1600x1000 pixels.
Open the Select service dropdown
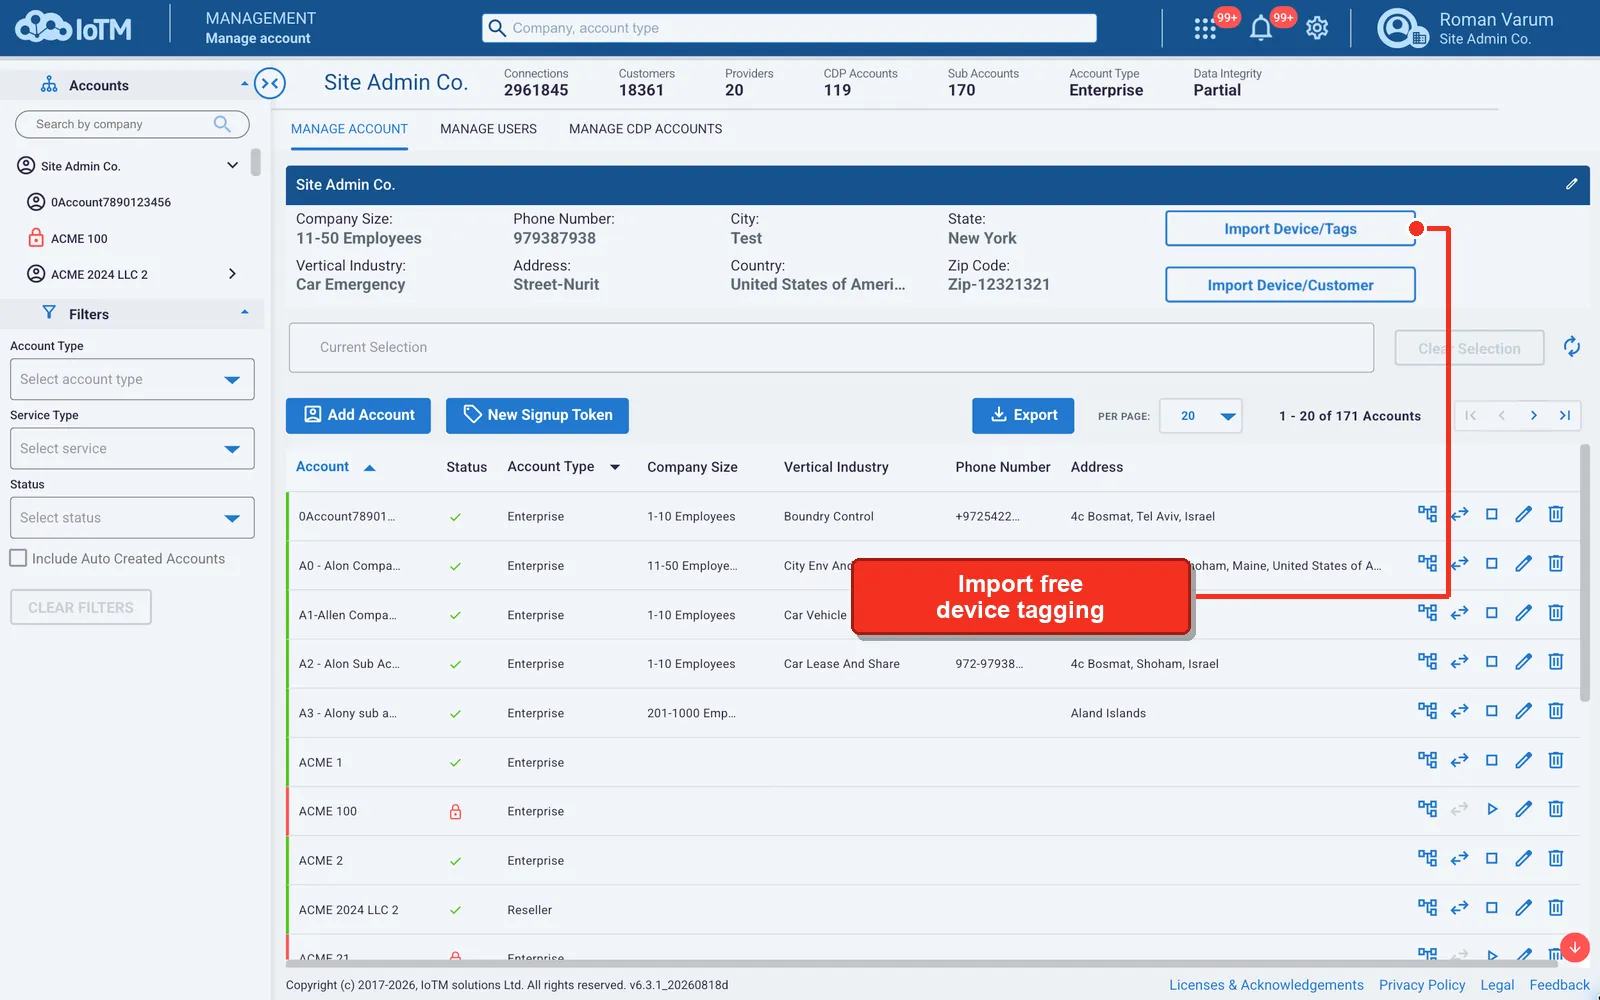[132, 448]
